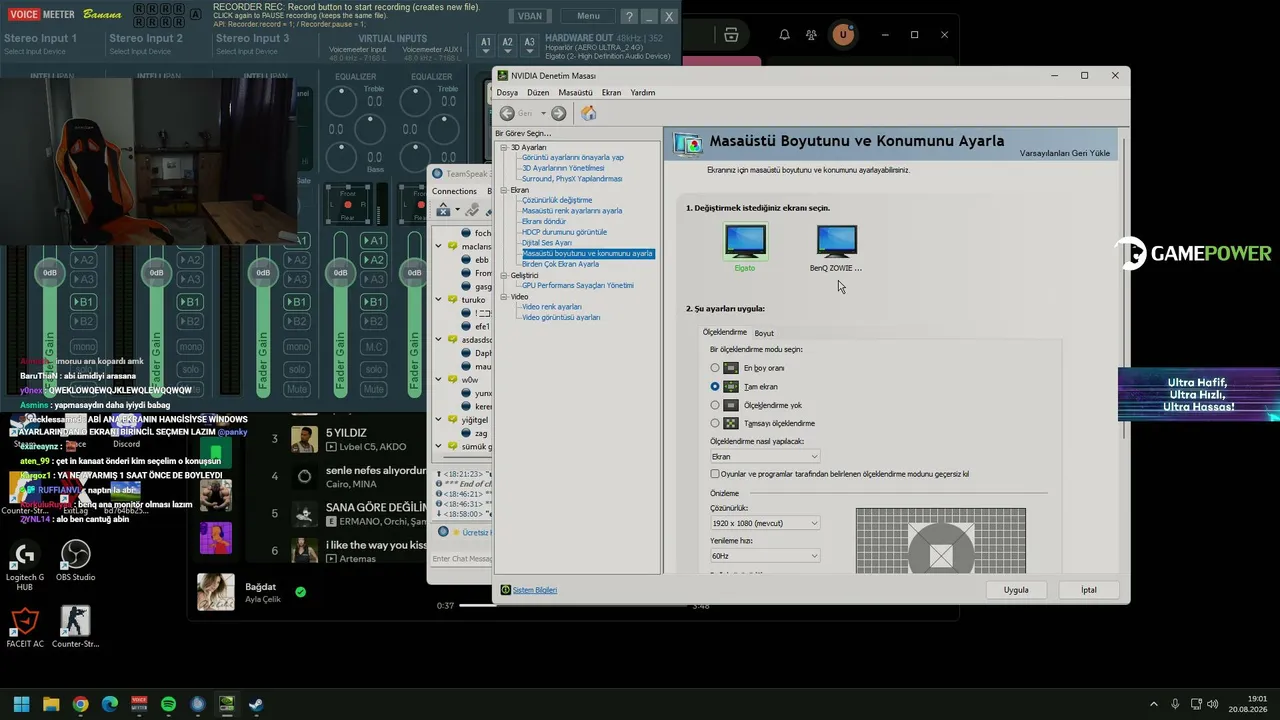Switch to the Boyut tab
The height and width of the screenshot is (720, 1280).
(764, 333)
